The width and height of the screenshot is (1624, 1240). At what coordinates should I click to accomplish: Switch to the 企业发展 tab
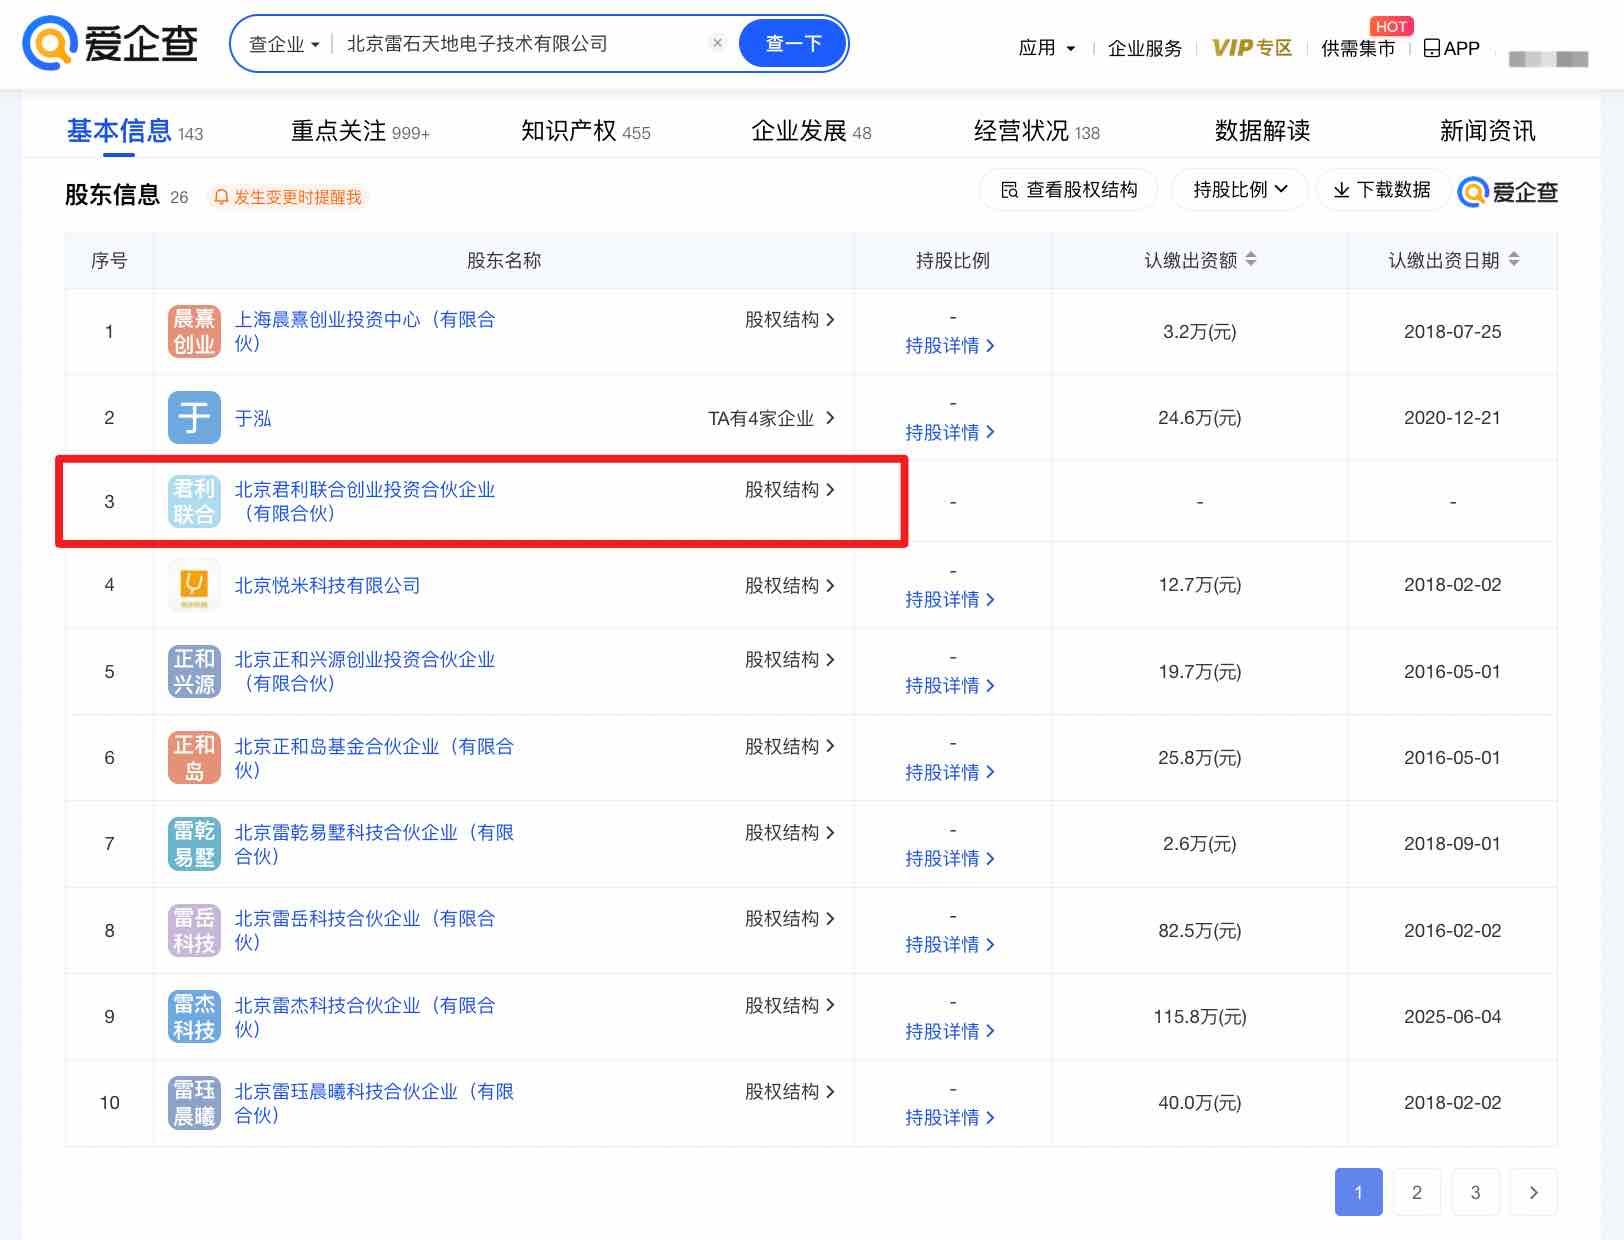pyautogui.click(x=811, y=131)
